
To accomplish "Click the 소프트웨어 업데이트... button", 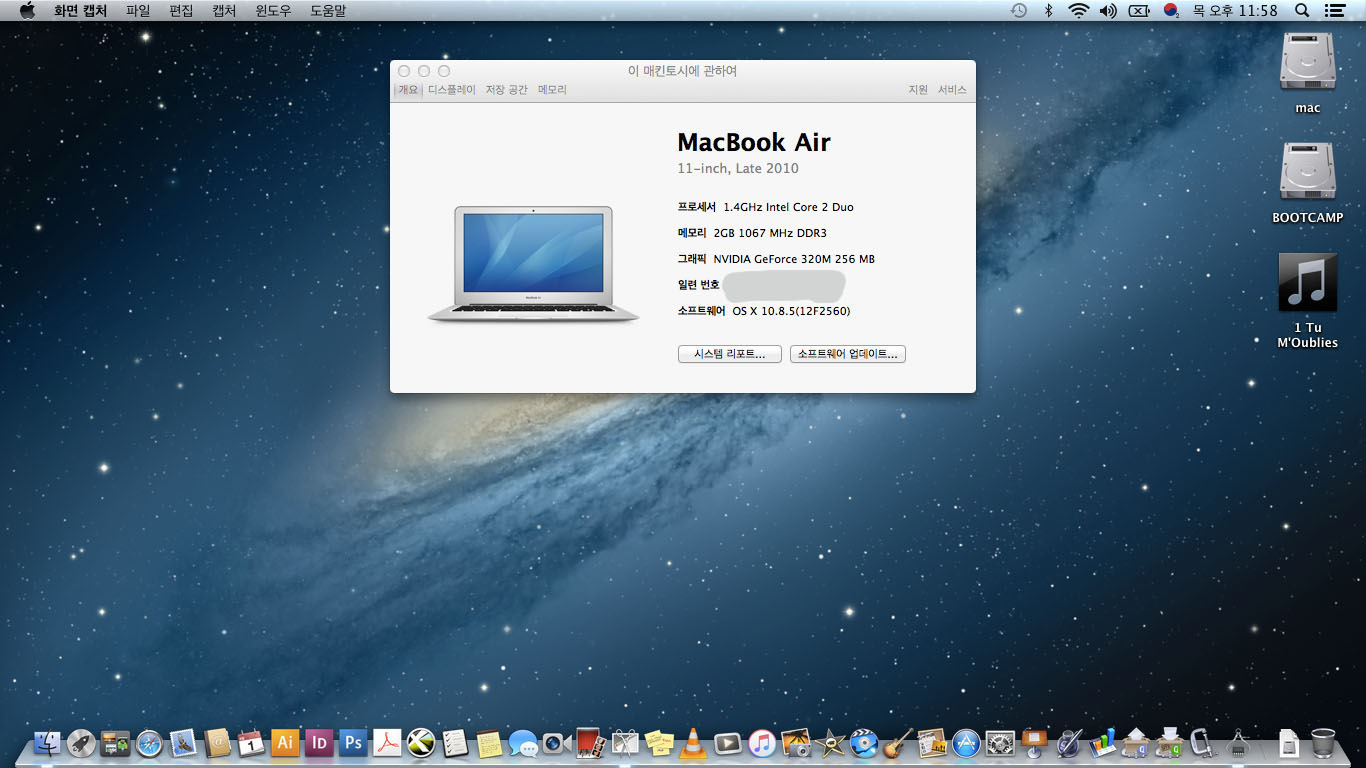I will point(848,354).
